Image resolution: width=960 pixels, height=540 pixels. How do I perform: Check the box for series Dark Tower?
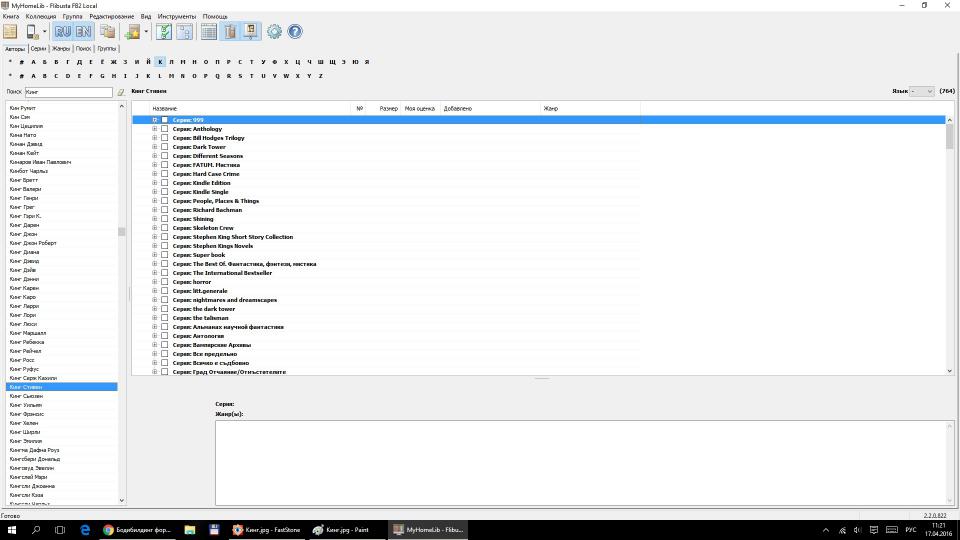(x=165, y=147)
